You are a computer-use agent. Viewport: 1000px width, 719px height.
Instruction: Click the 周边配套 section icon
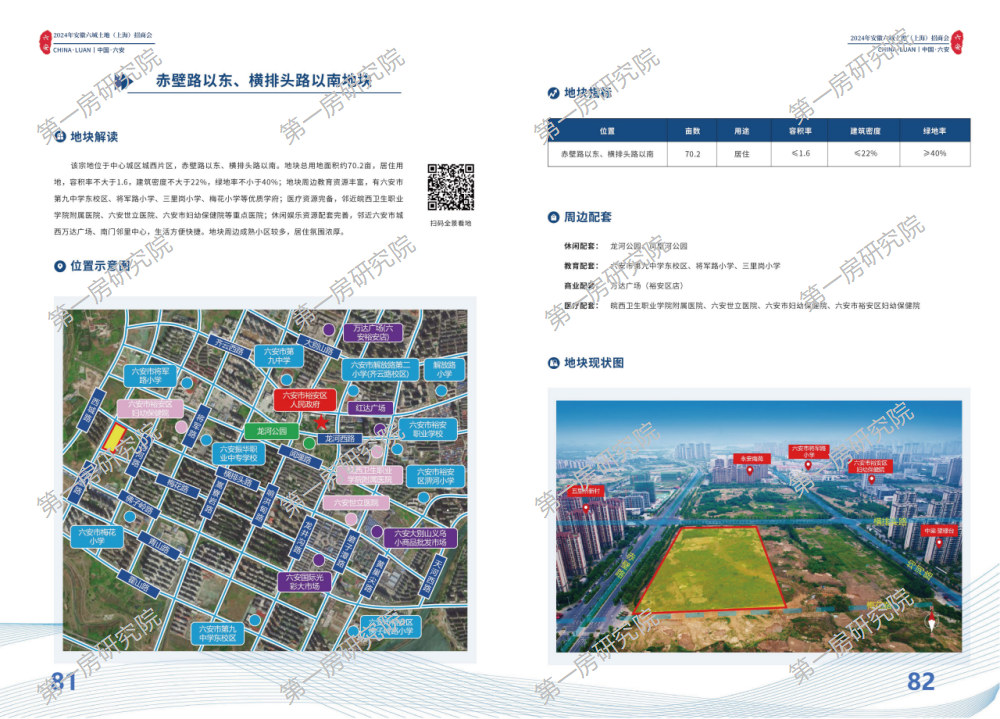(553, 217)
